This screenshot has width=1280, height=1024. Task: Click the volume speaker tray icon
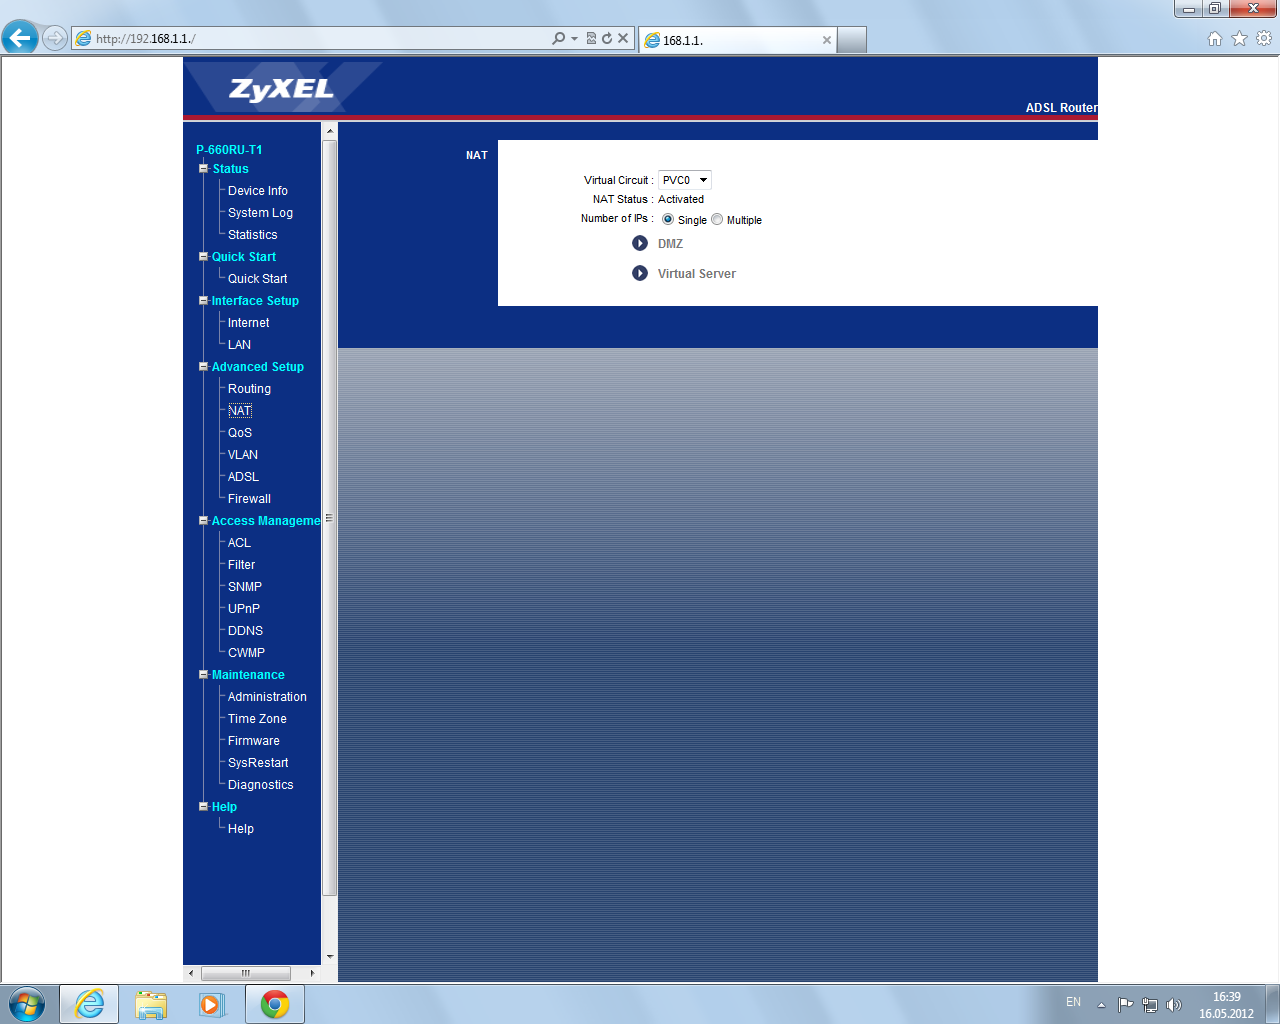1174,1004
